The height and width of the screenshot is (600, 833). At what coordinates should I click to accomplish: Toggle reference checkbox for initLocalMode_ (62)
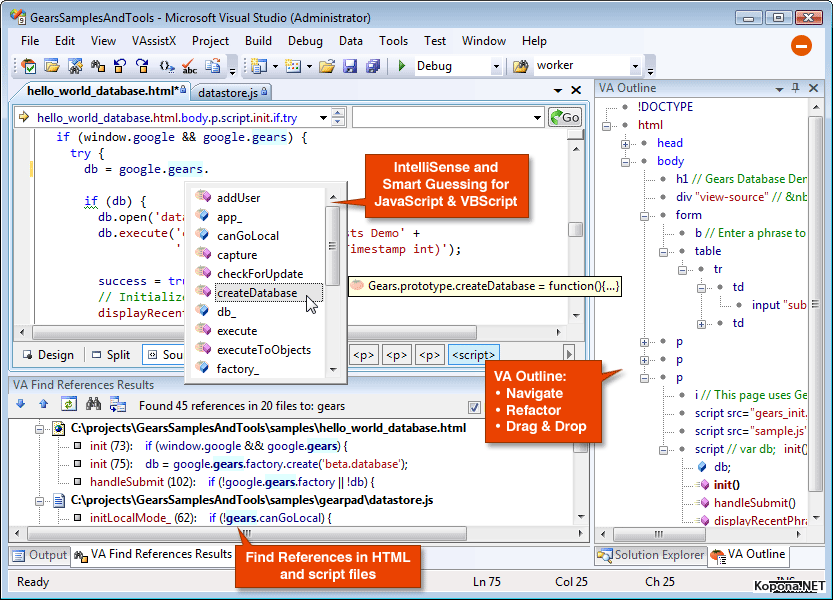click(x=78, y=518)
